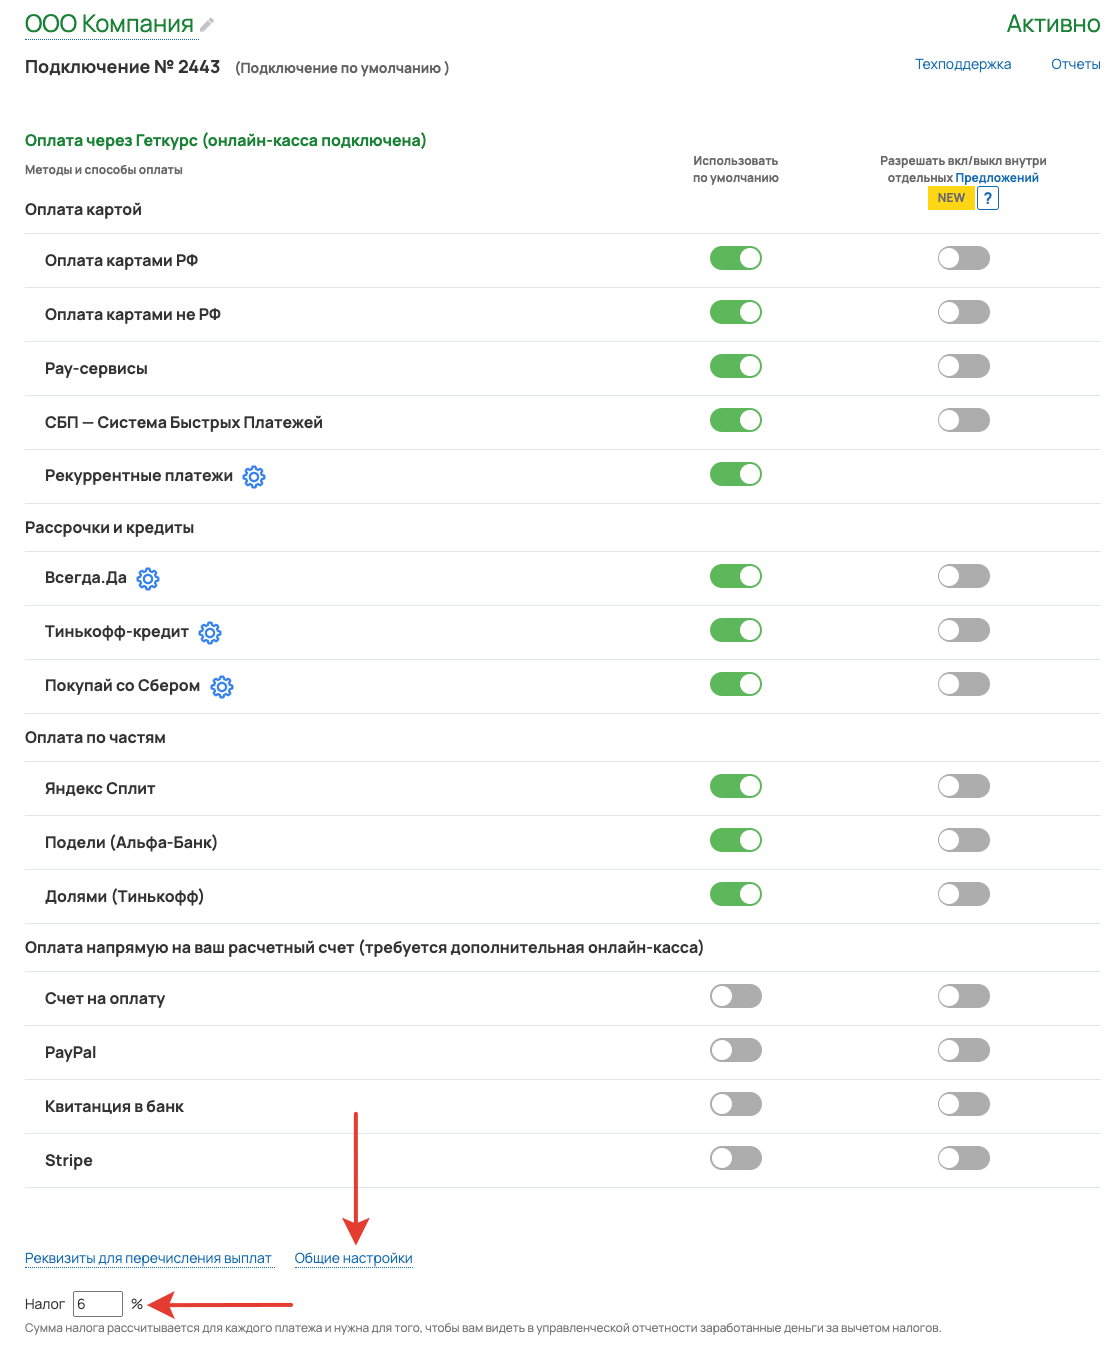Open gear settings for Покупай со Сбером
Image resolution: width=1110 pixels, height=1348 pixels.
[x=222, y=687]
